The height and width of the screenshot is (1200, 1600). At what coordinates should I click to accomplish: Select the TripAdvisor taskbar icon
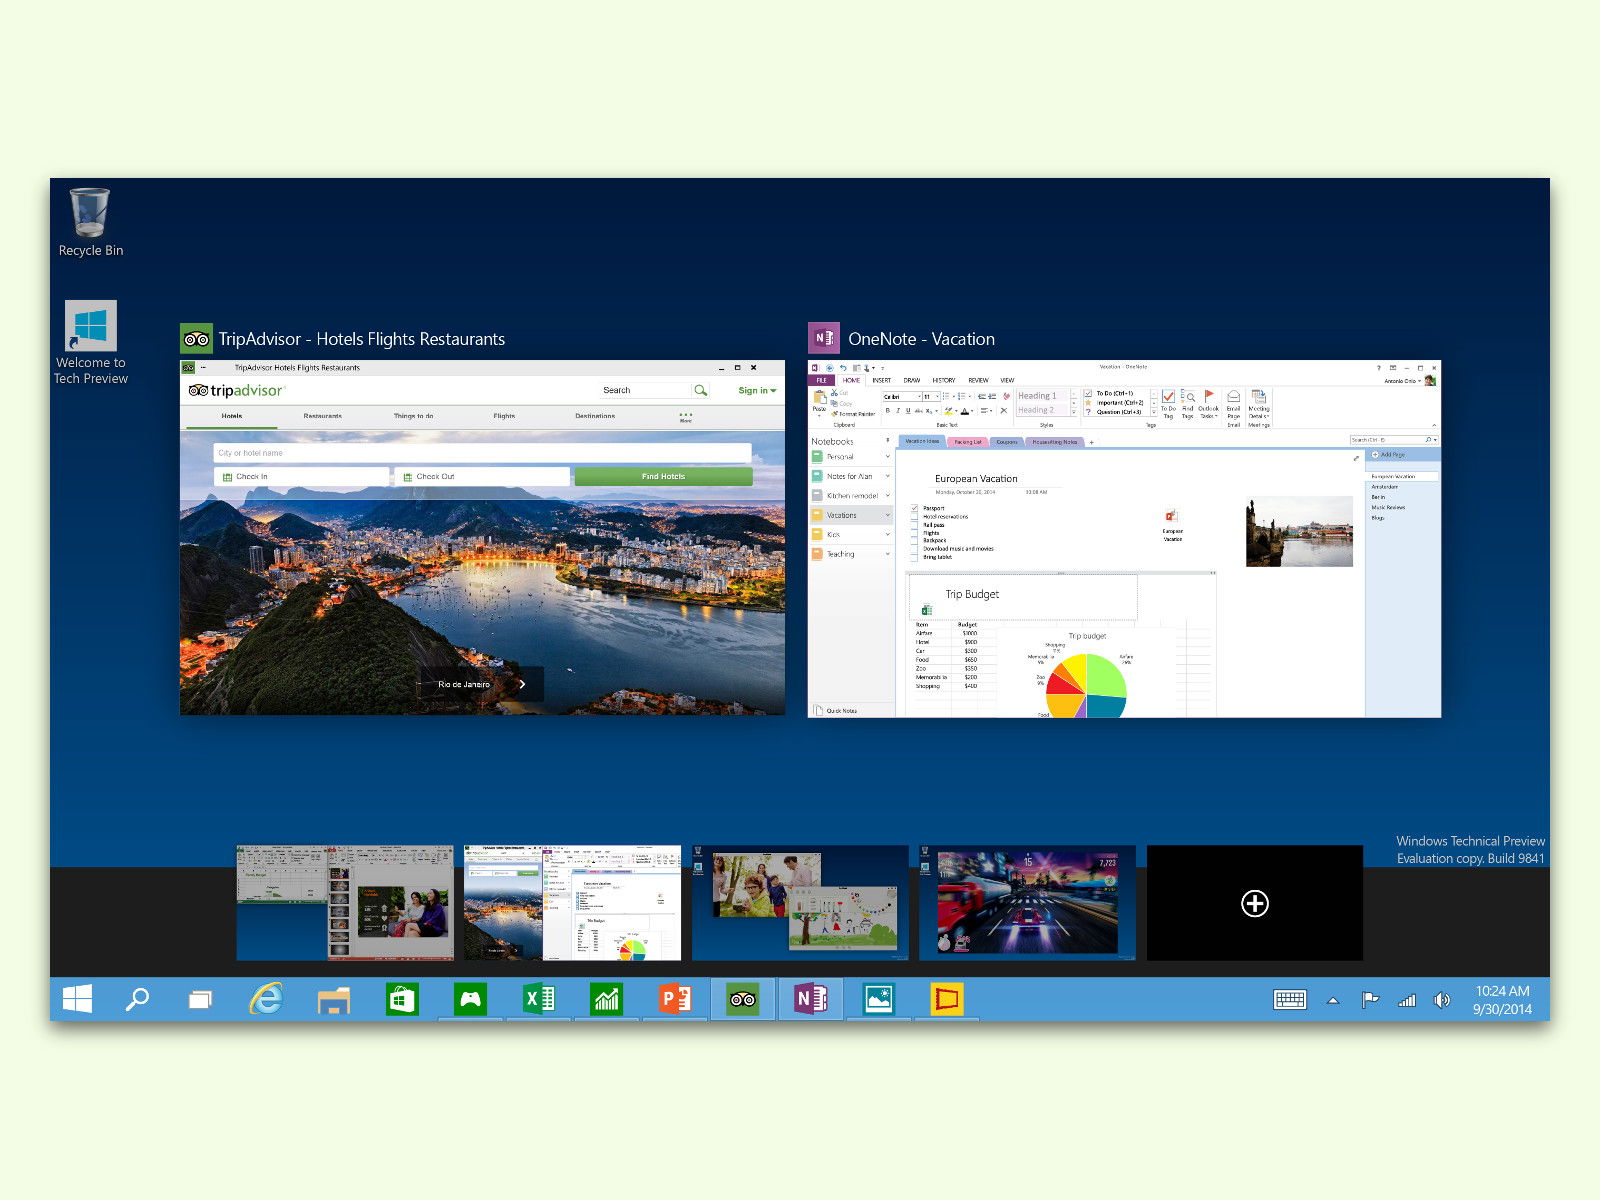[x=743, y=999]
